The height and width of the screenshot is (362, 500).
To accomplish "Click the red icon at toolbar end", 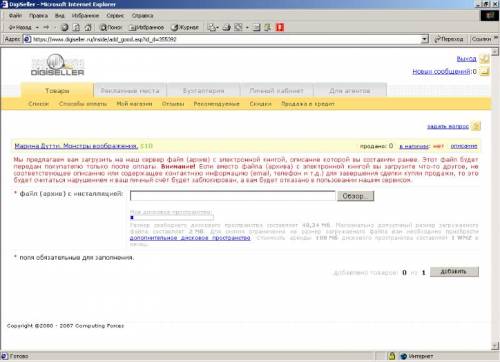I will pyautogui.click(x=280, y=27).
